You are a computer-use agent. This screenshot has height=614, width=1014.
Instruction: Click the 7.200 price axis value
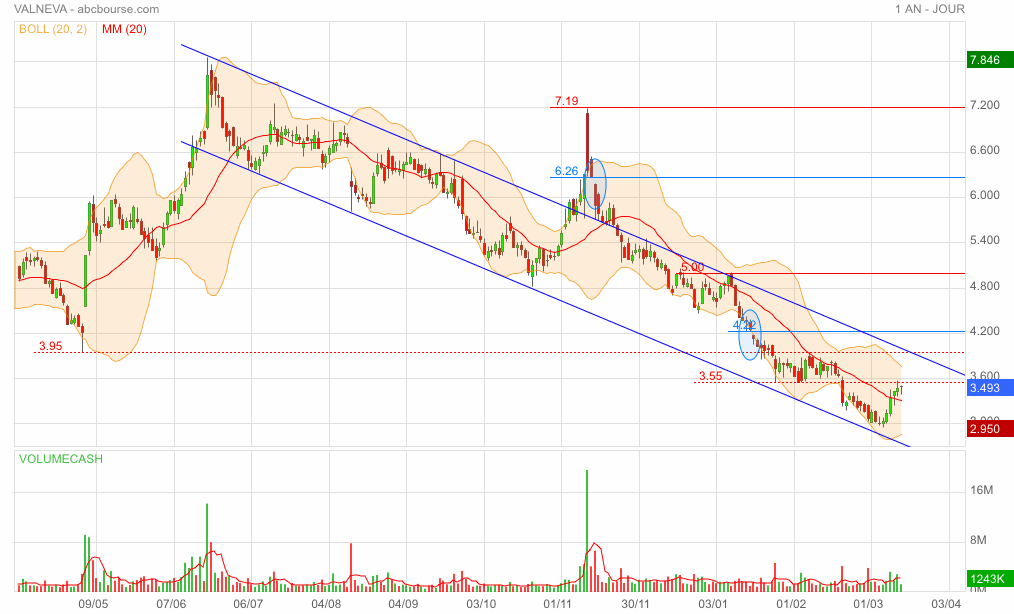click(x=984, y=105)
